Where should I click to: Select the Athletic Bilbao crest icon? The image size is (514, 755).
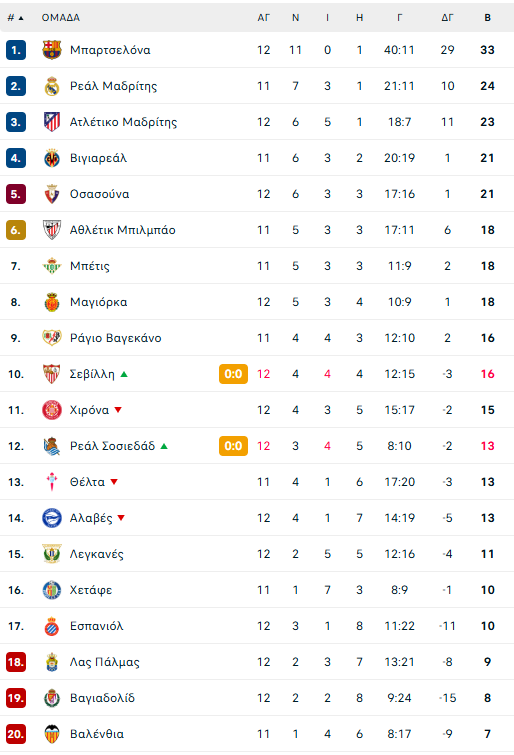point(52,230)
